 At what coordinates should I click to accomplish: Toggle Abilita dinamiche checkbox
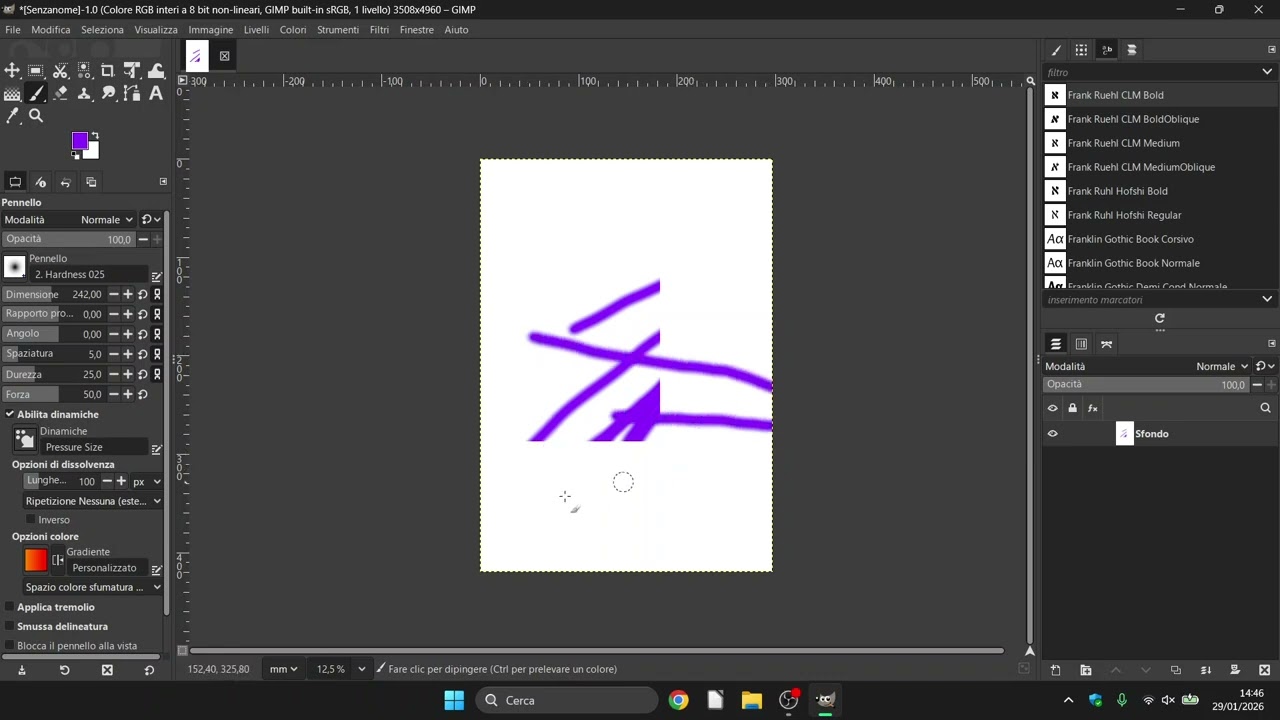pyautogui.click(x=10, y=414)
